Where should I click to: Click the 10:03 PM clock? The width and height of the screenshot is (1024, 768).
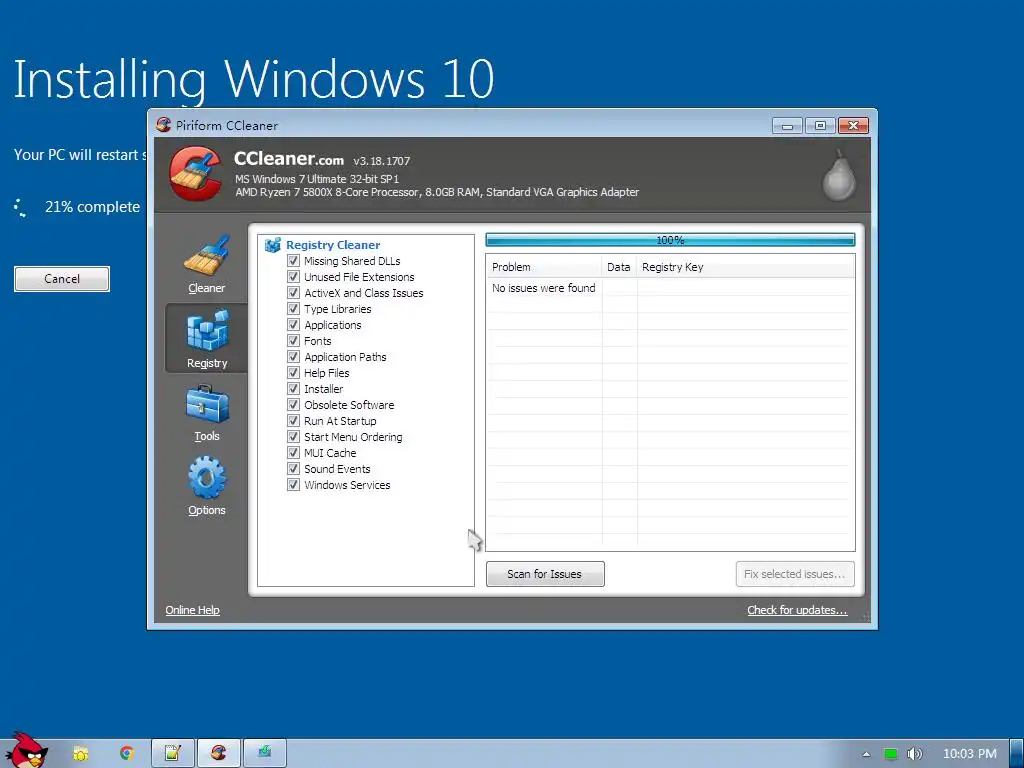[970, 754]
